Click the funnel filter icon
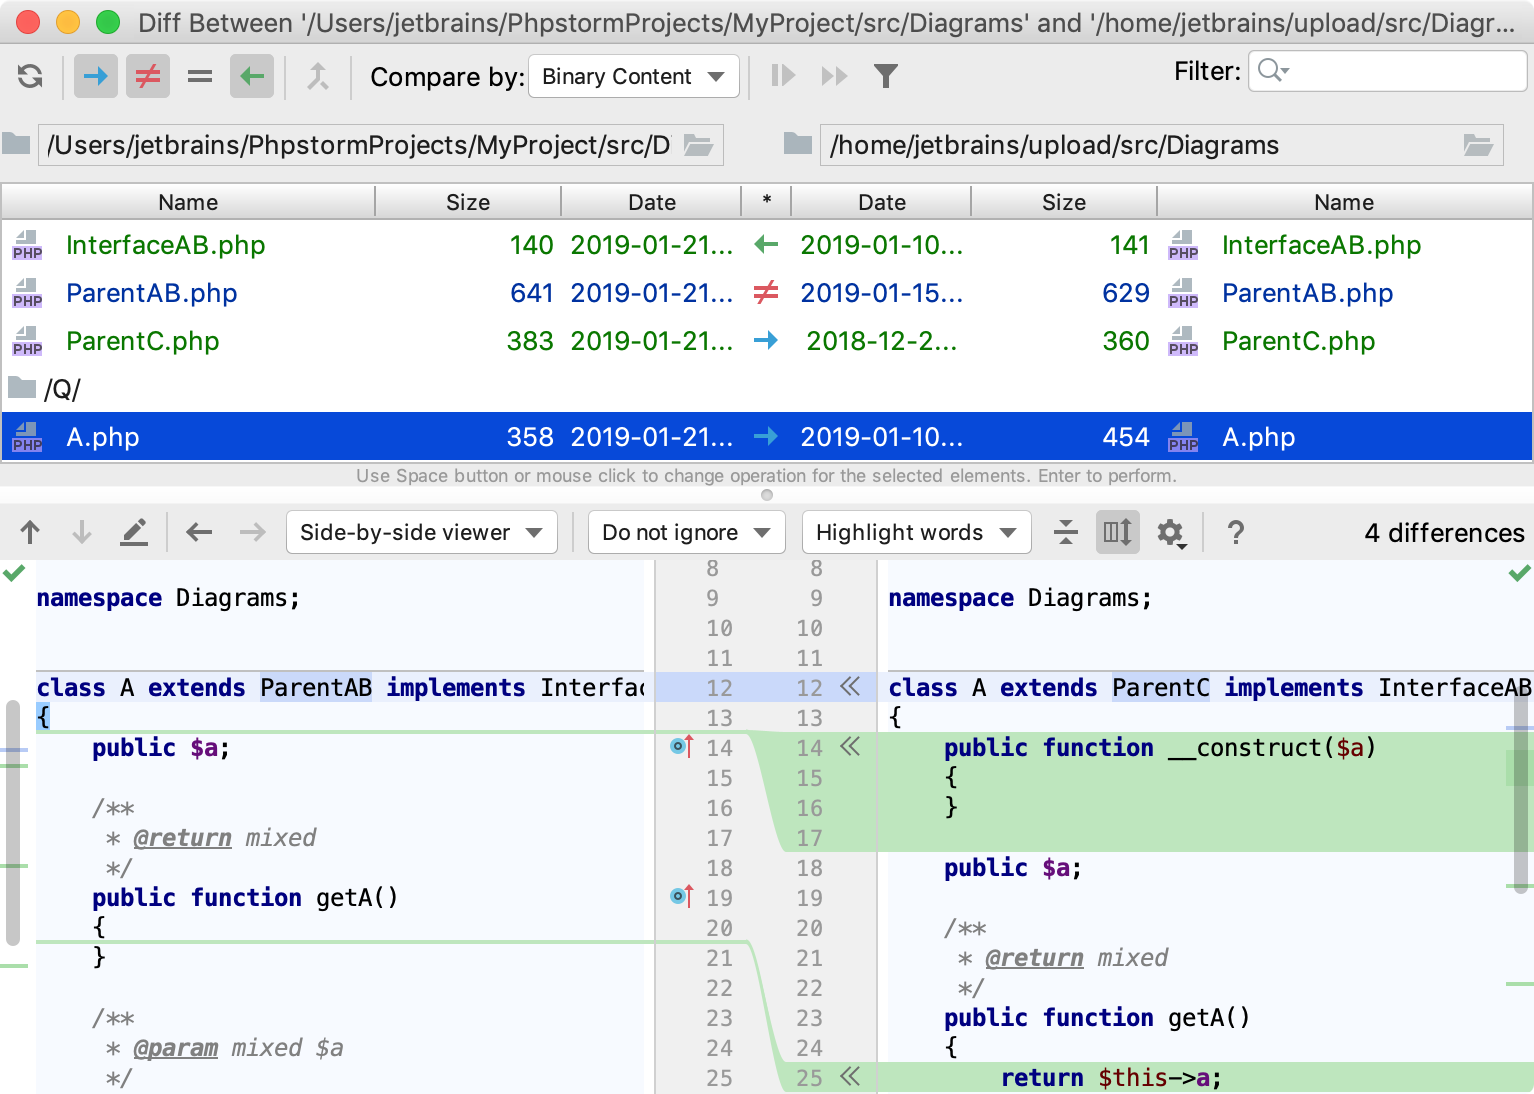 coord(886,76)
